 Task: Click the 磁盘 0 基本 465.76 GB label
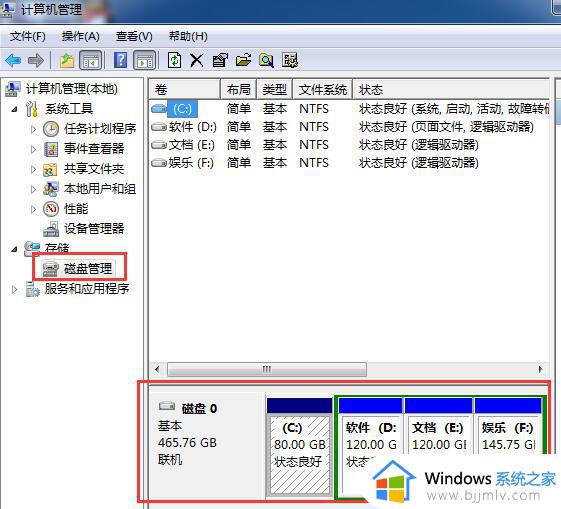(208, 445)
